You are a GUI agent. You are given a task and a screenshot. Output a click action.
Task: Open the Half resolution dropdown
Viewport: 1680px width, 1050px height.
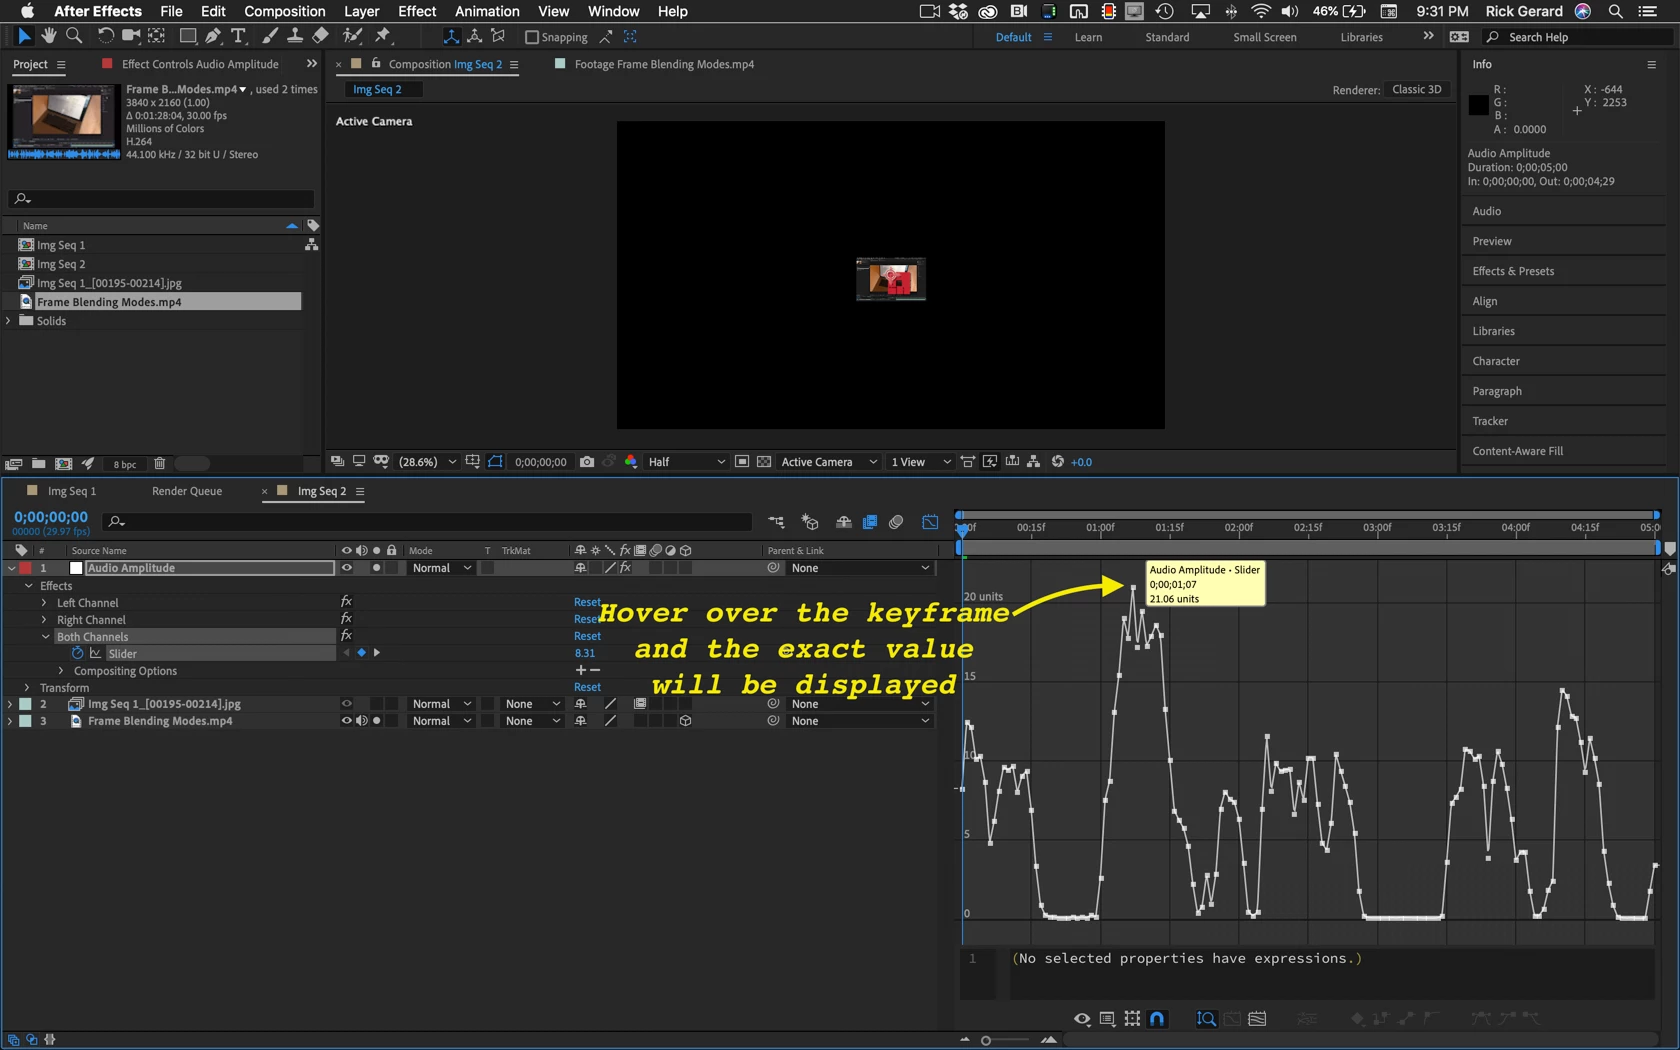click(686, 462)
